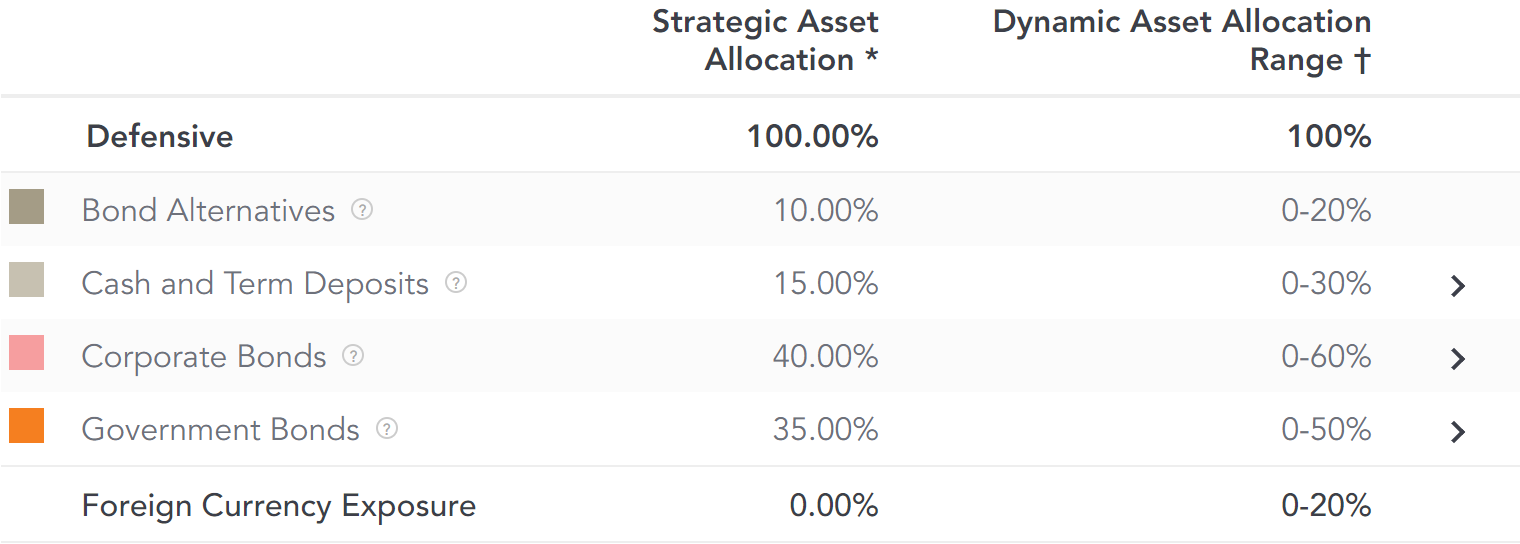Image resolution: width=1520 pixels, height=544 pixels.
Task: Open help icon beside Government Bonds
Action: pyautogui.click(x=386, y=429)
